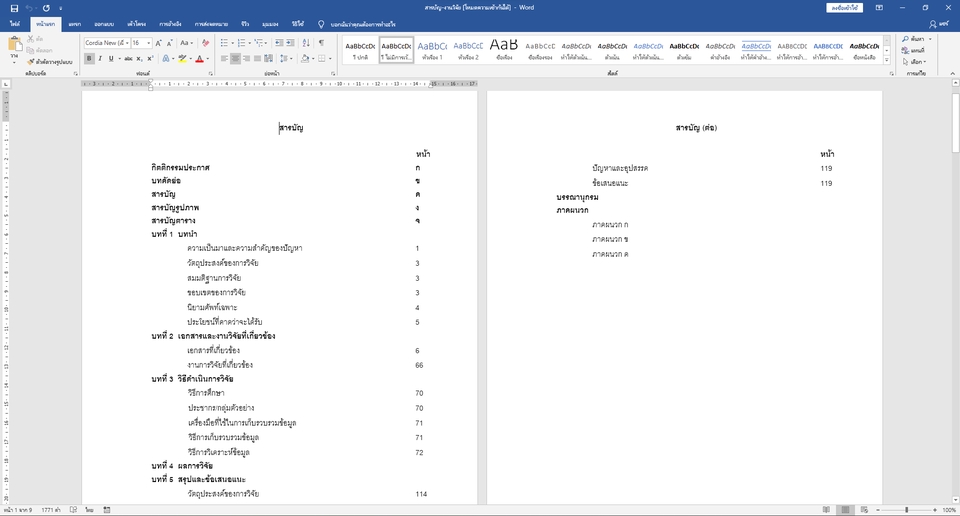960x516 pixels.
Task: Open the References ribbon tab
Action: (x=170, y=24)
